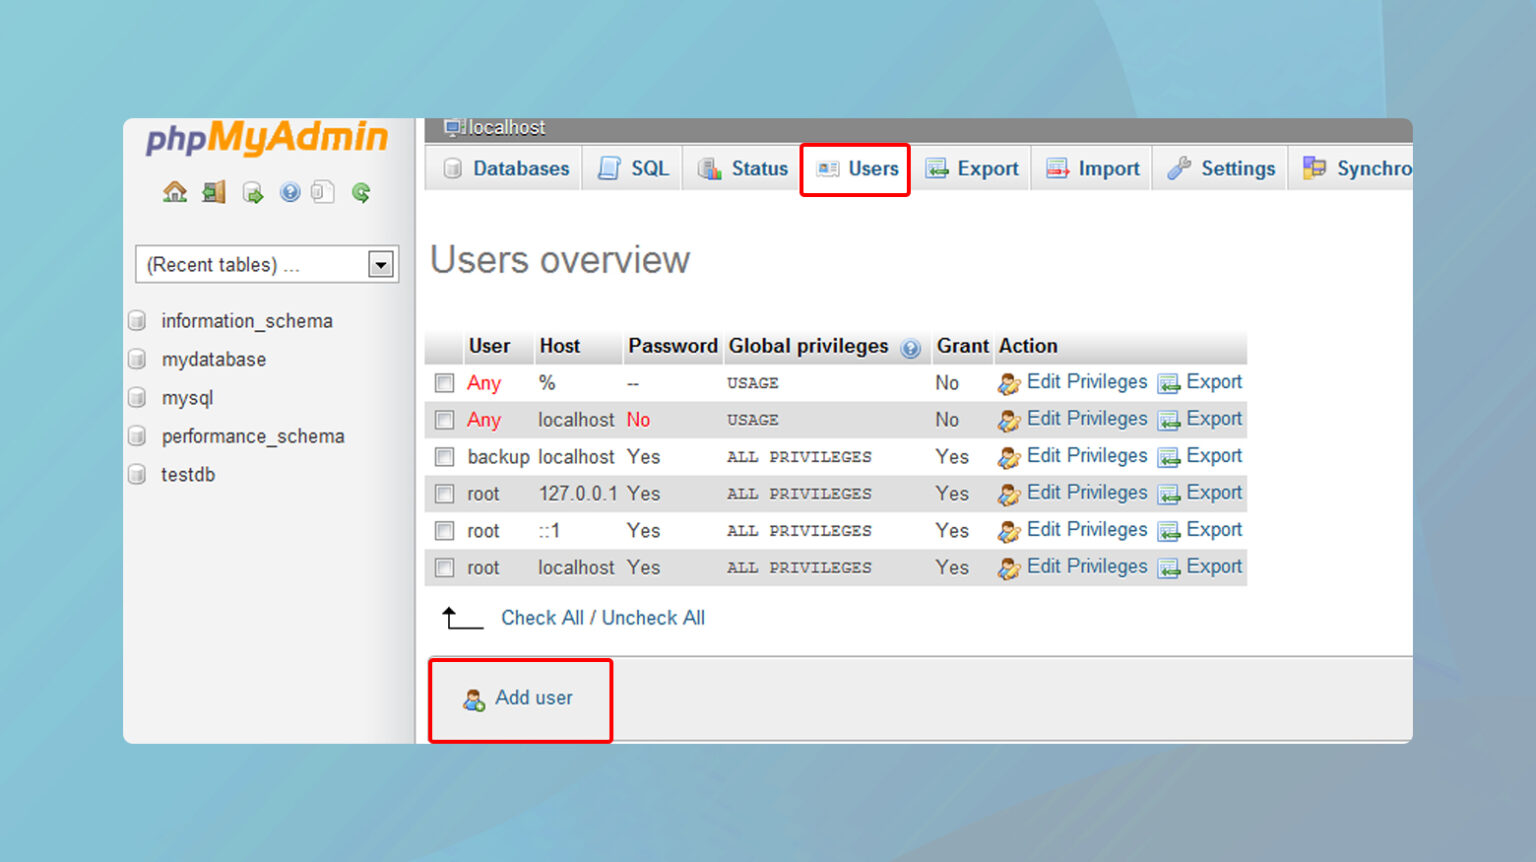Click the help icon beside Global privileges
Viewport: 1536px width, 862px height.
tap(911, 348)
